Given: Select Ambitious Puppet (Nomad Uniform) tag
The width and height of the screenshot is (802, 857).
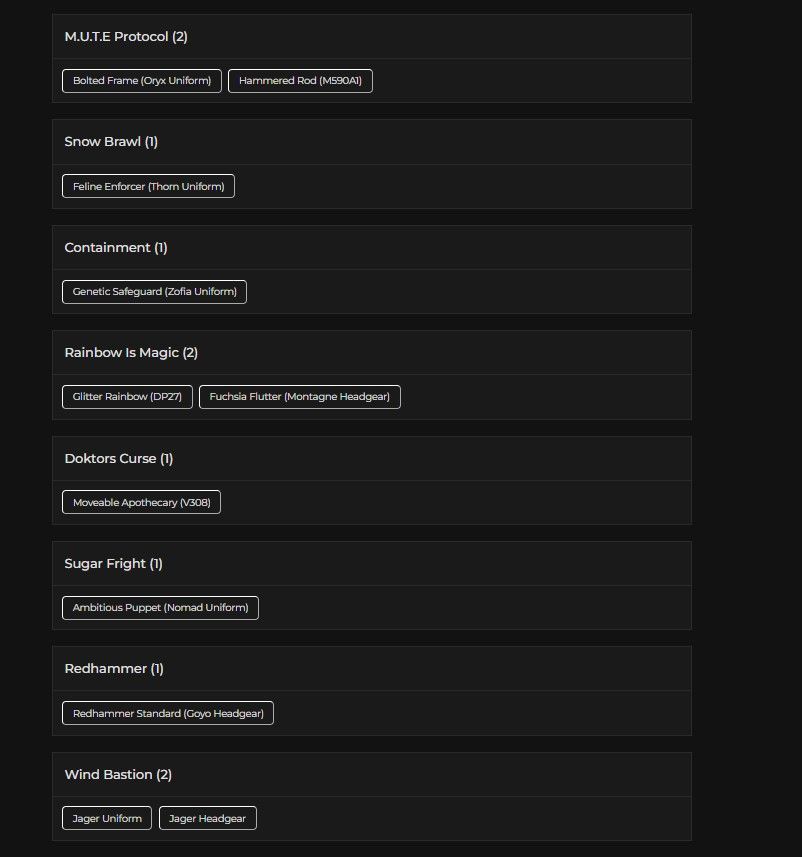Looking at the screenshot, I should (x=160, y=608).
